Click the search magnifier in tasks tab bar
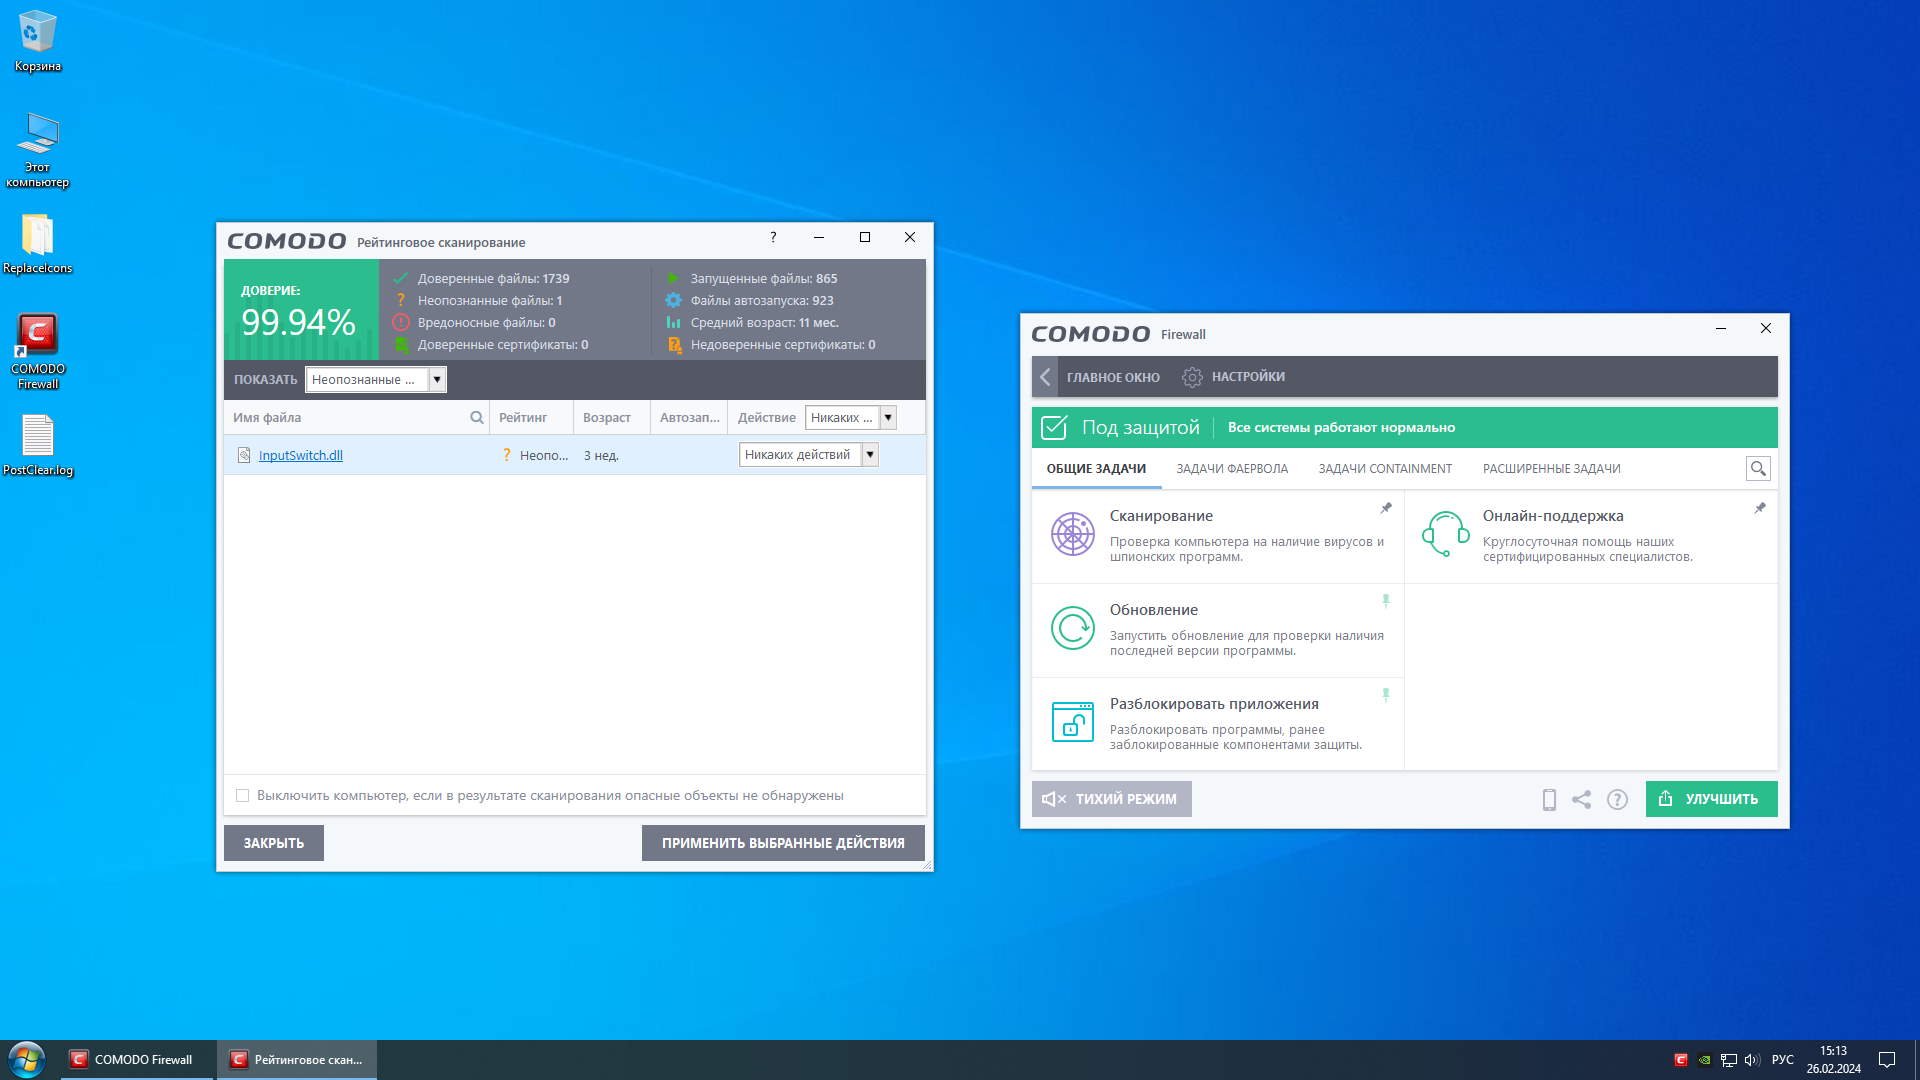The image size is (1920, 1080). coord(1757,468)
